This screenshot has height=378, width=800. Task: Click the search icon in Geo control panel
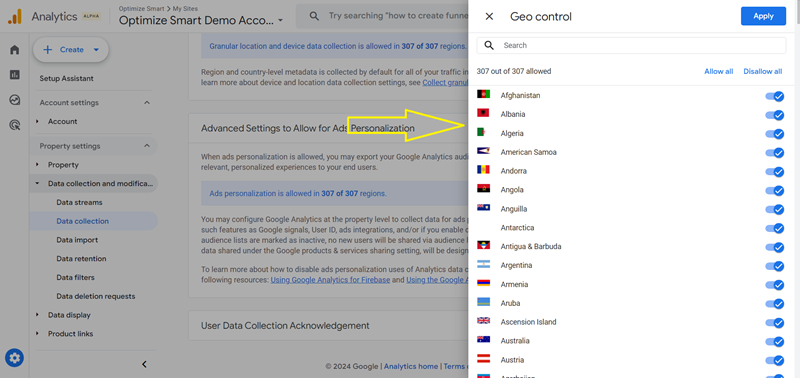(489, 45)
